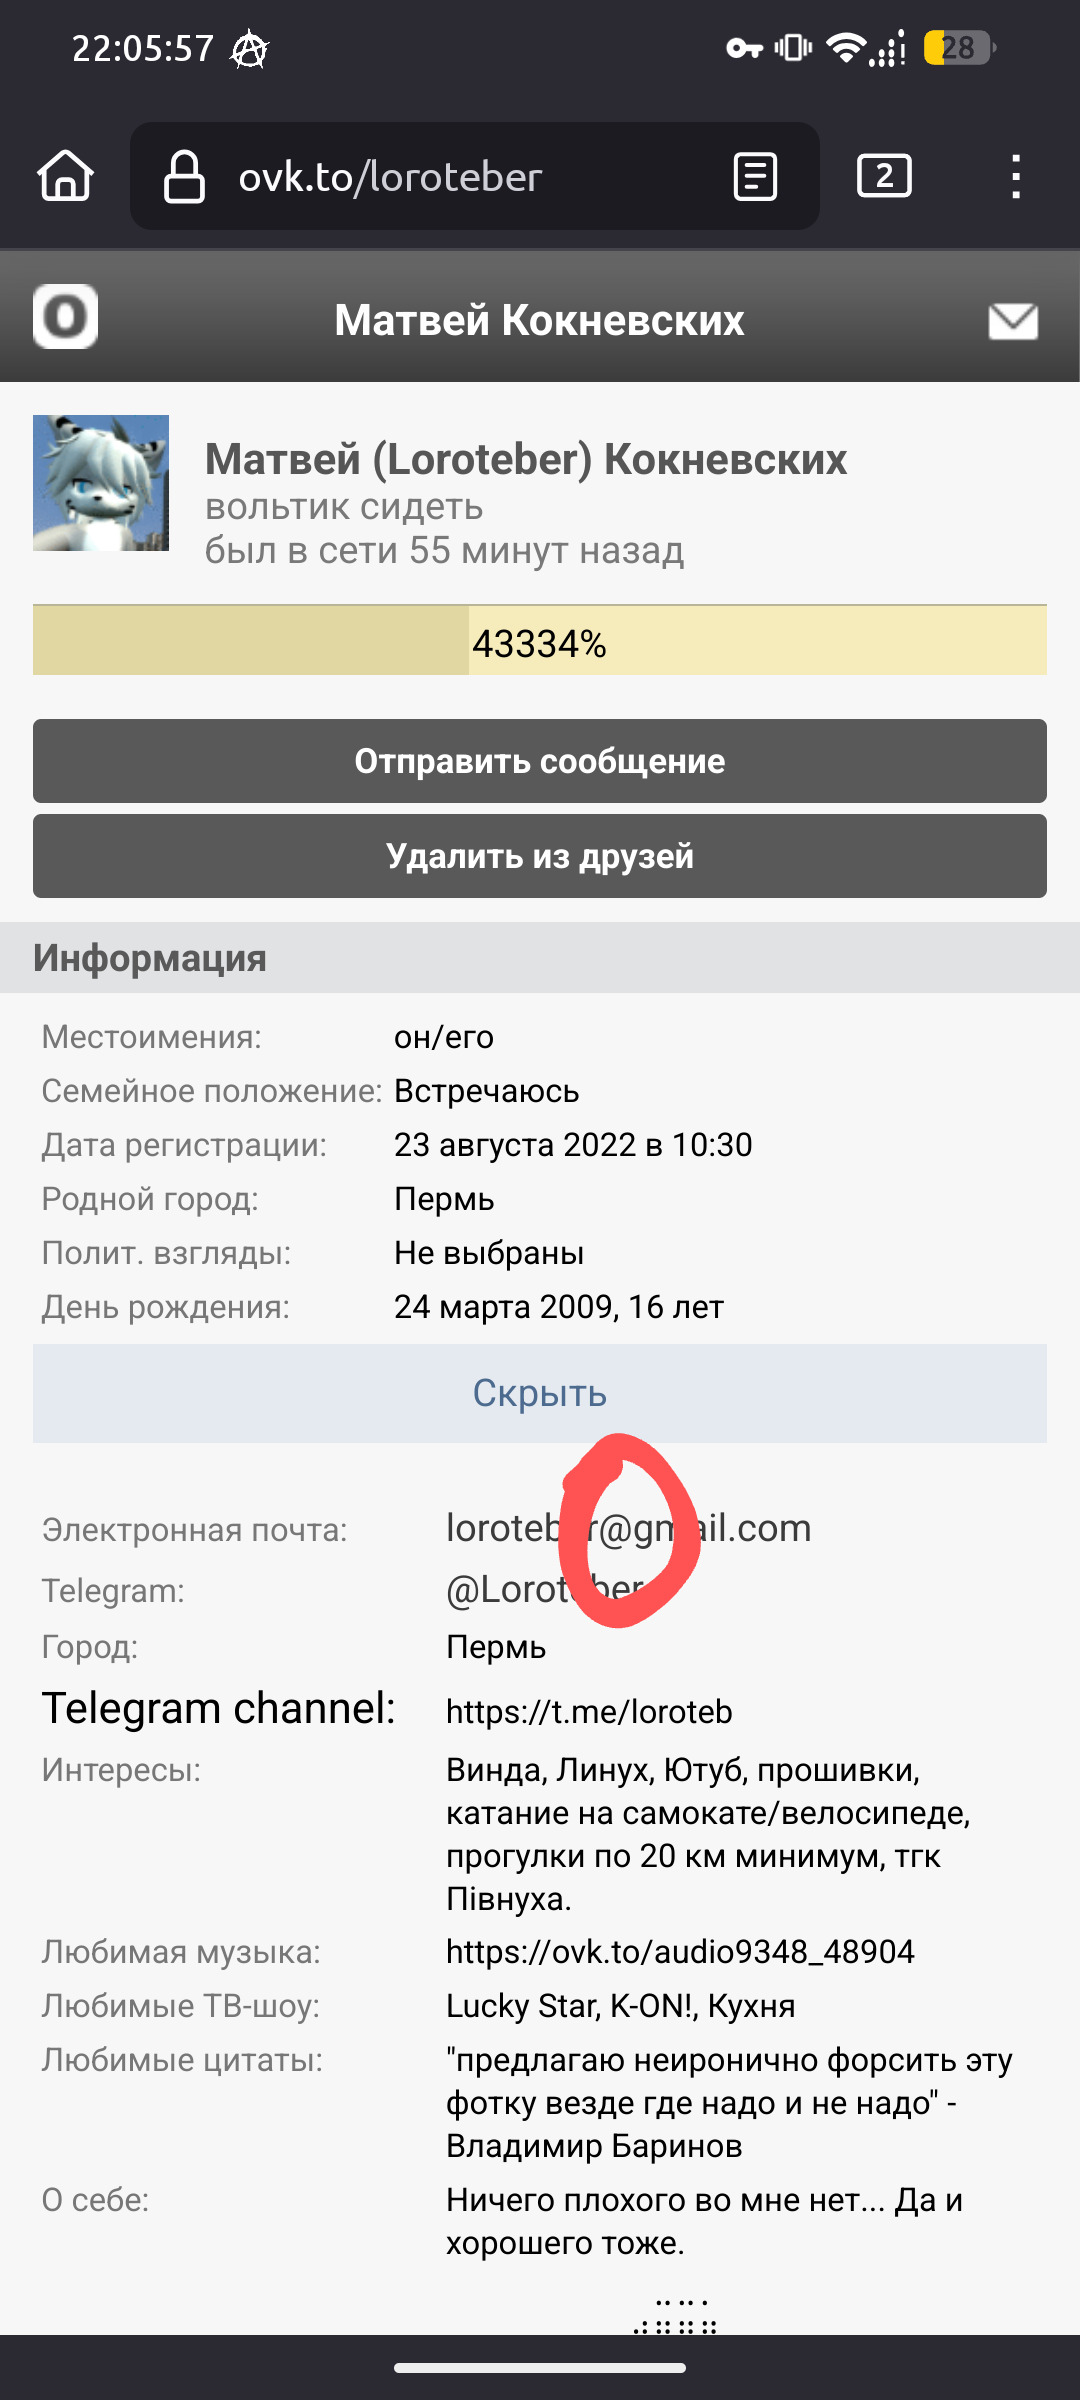Tap the Информация section header
The width and height of the screenshot is (1080, 2400).
click(x=150, y=958)
